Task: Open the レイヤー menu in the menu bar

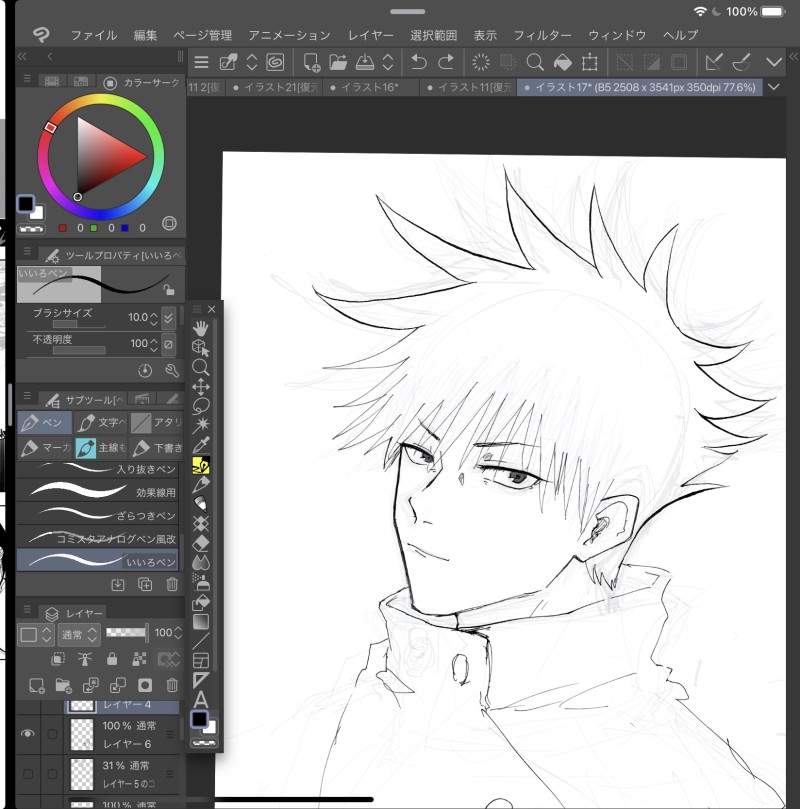Action: point(370,35)
